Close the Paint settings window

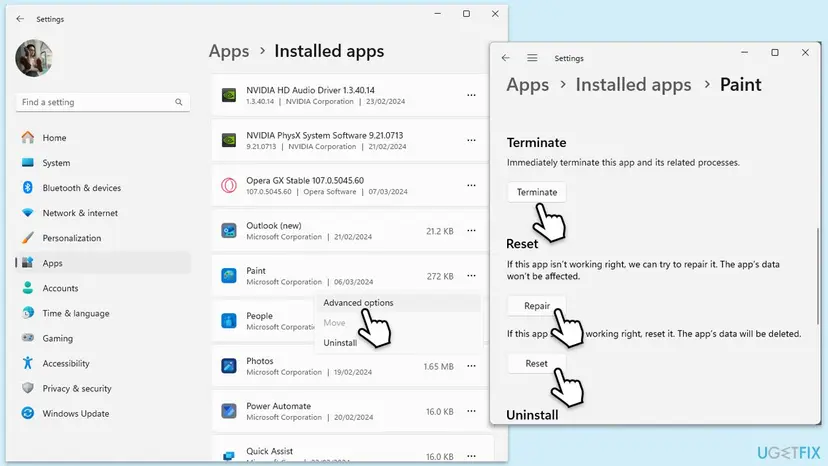[805, 52]
